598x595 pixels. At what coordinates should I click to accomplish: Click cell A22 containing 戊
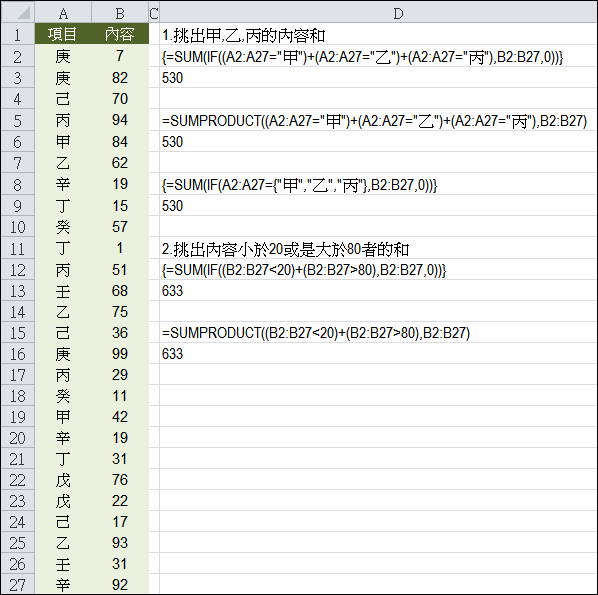pyautogui.click(x=63, y=479)
